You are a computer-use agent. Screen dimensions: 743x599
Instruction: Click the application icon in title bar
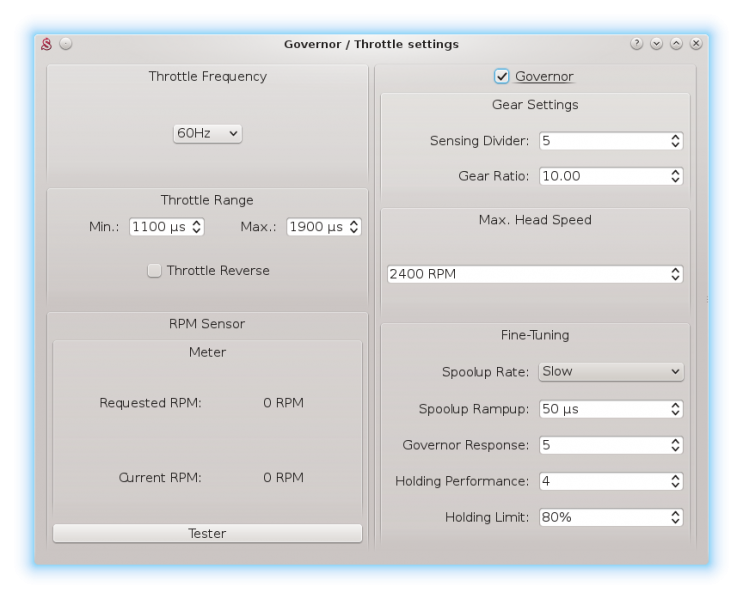45,44
